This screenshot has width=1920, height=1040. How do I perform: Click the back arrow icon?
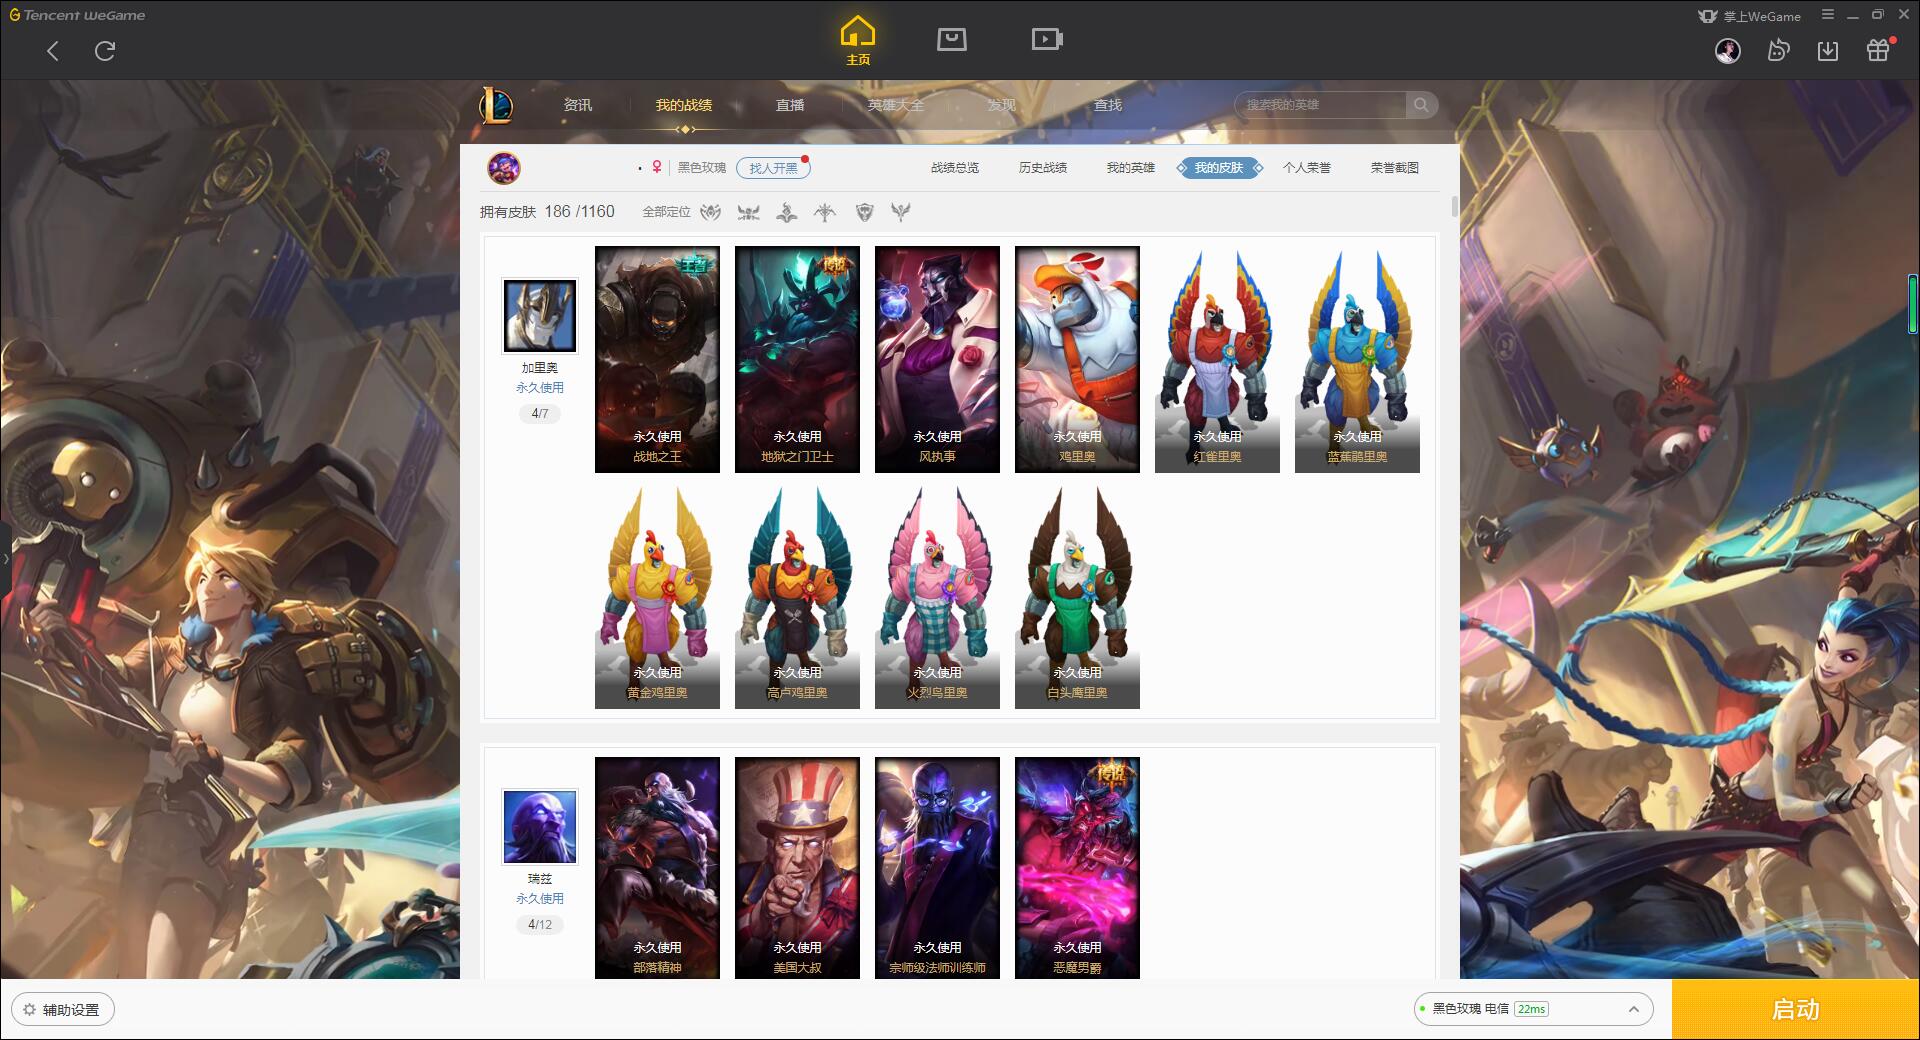pos(53,51)
